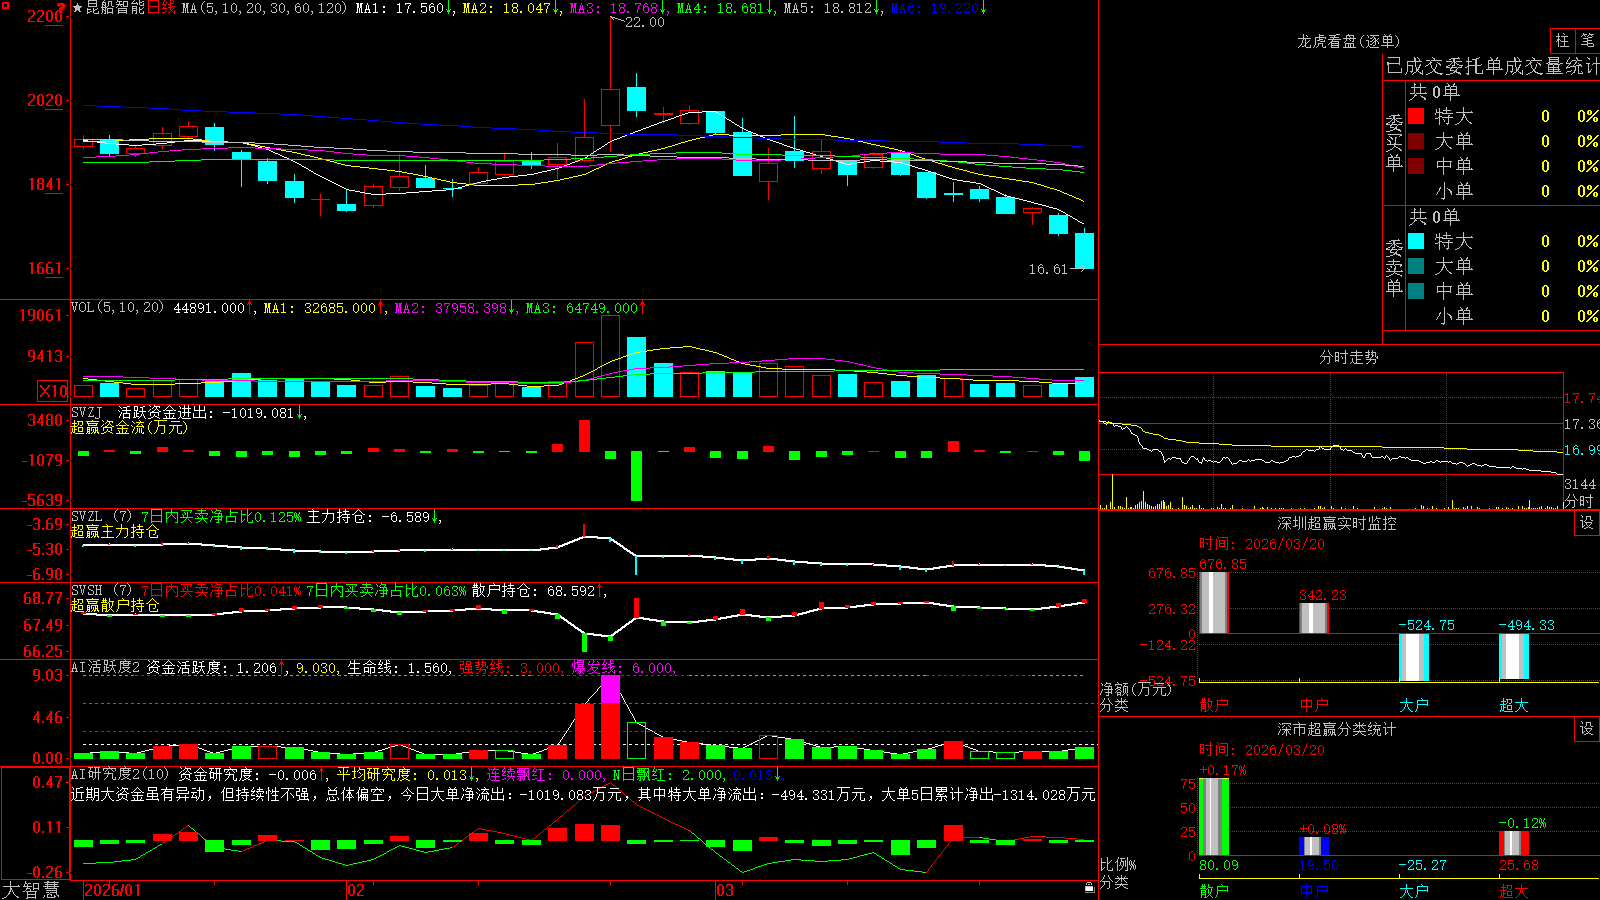Image resolution: width=1600 pixels, height=900 pixels.
Task: Click the VOL(5,10,20) indicator label
Action: coord(117,308)
